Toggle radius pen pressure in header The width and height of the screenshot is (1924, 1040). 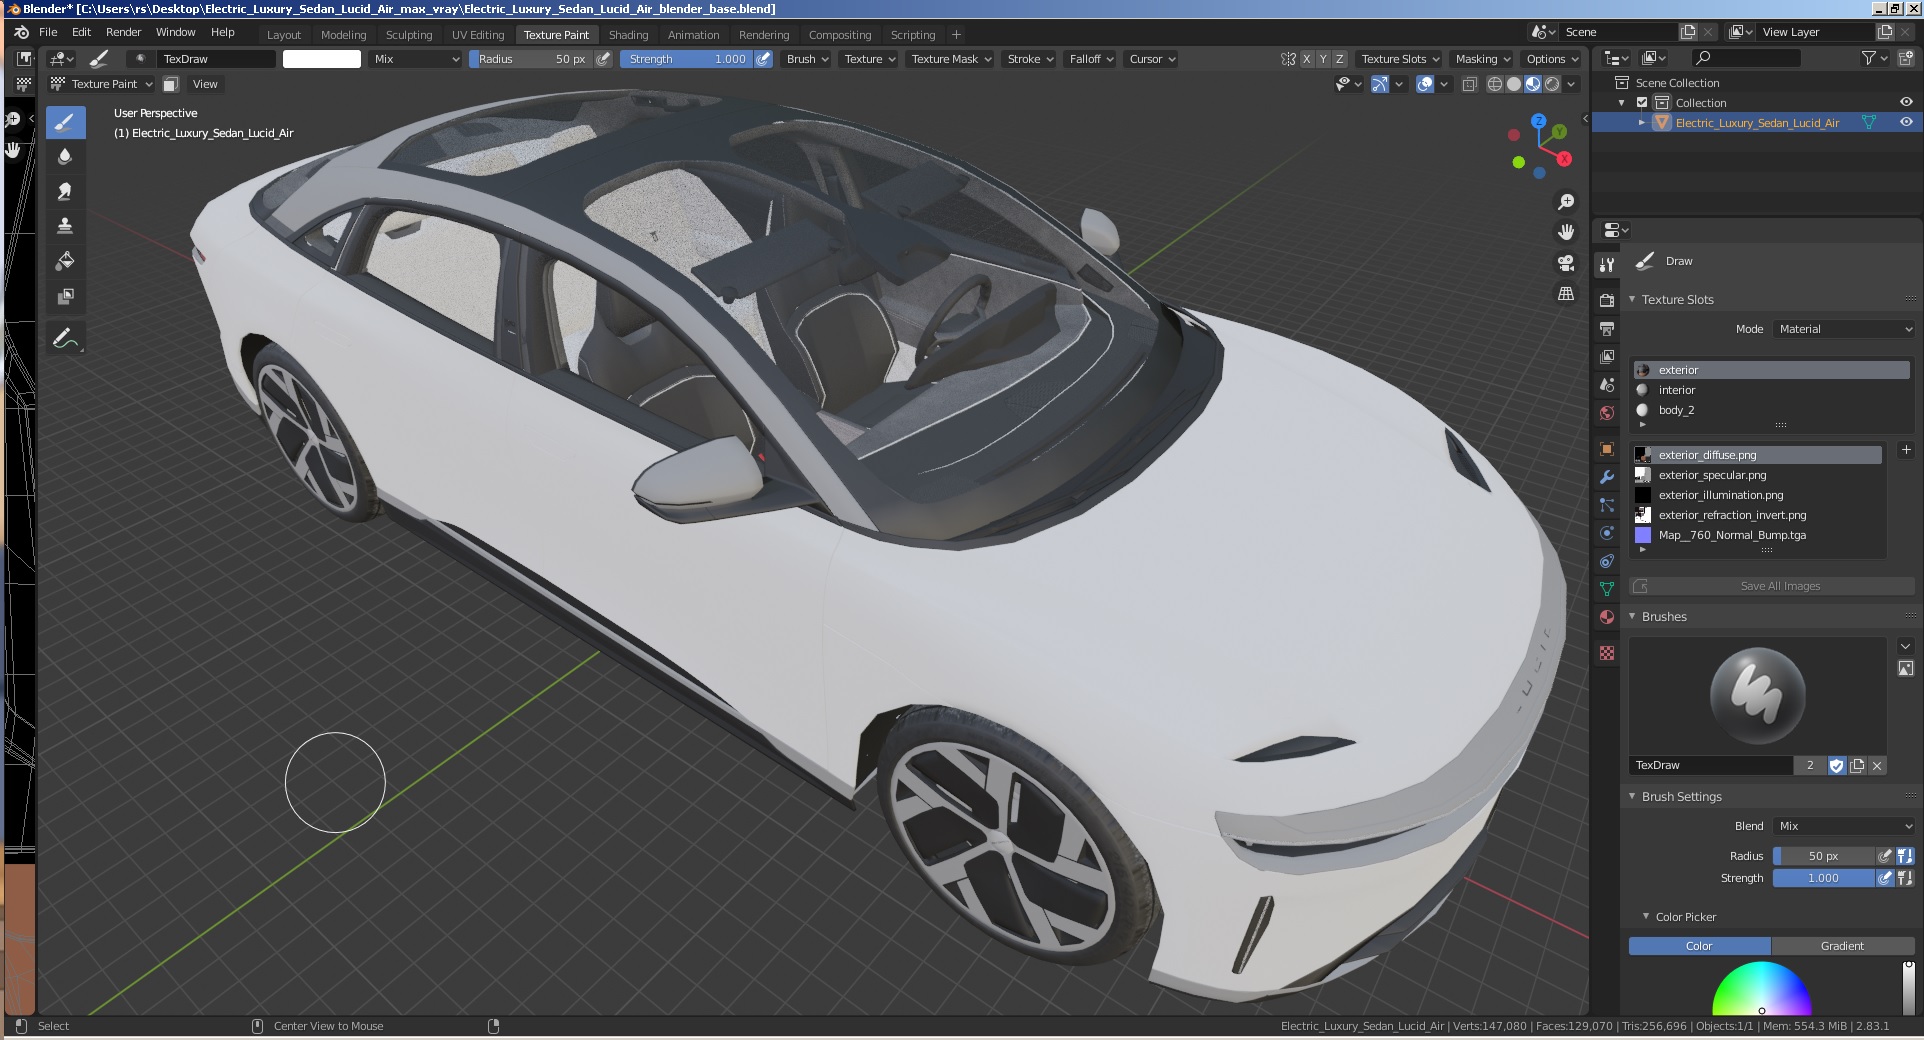[603, 59]
